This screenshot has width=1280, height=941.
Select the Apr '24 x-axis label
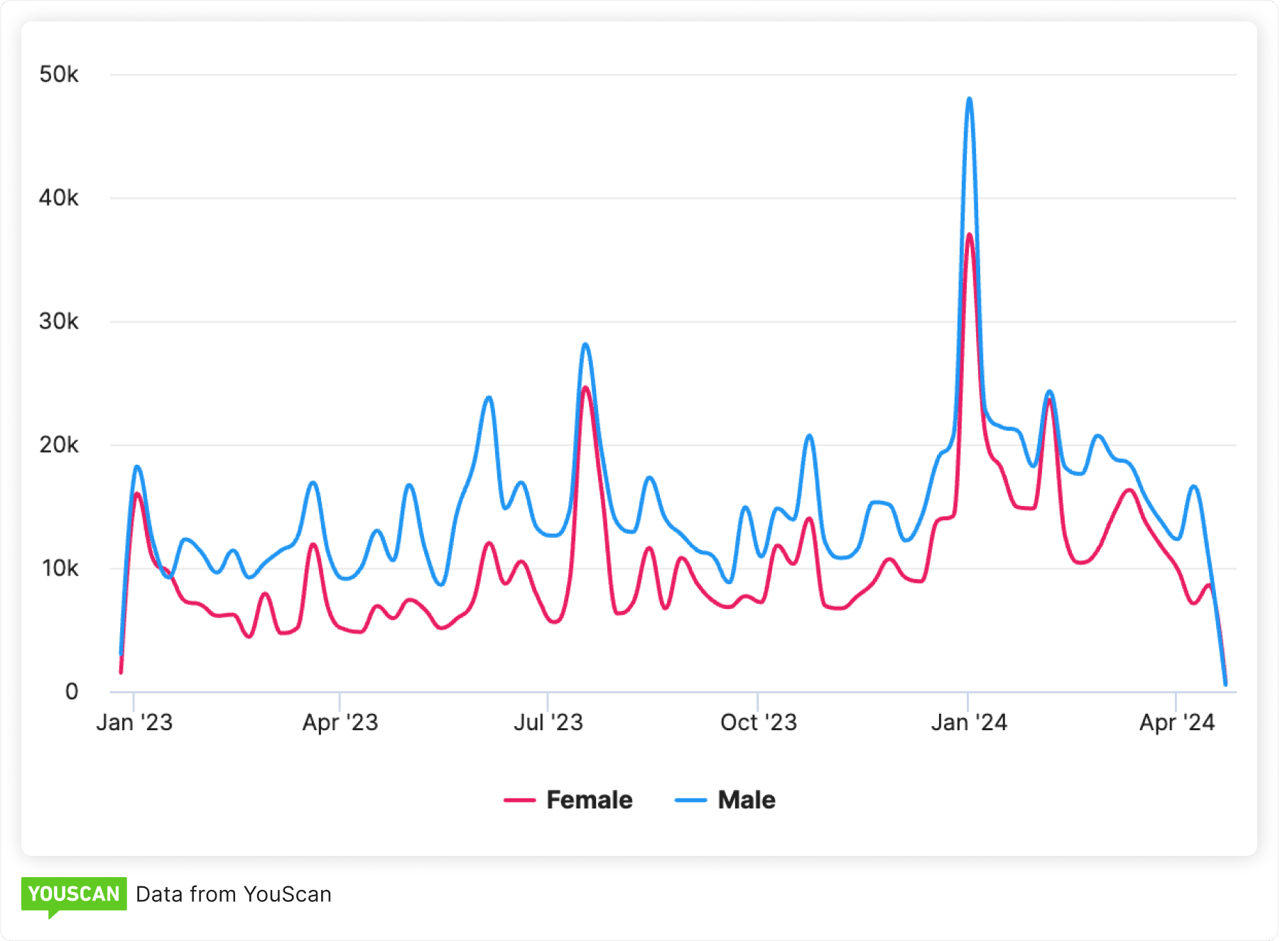1176,723
